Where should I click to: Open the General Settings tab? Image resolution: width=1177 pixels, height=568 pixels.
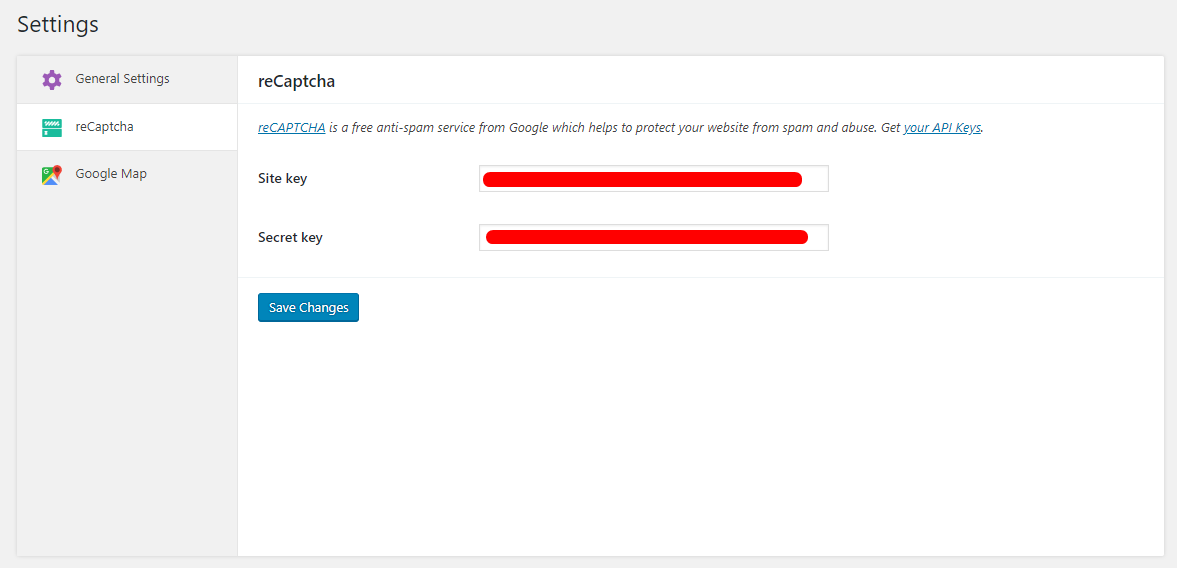[x=122, y=79]
